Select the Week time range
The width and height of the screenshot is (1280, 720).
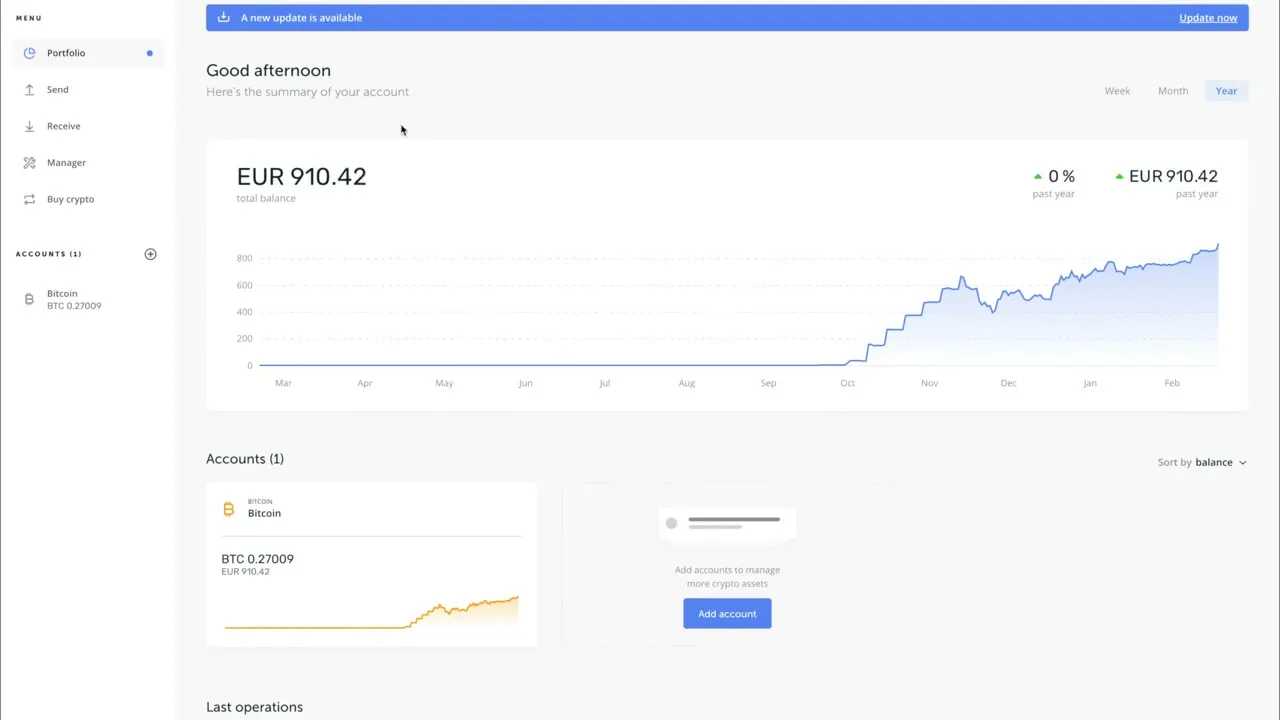point(1117,90)
